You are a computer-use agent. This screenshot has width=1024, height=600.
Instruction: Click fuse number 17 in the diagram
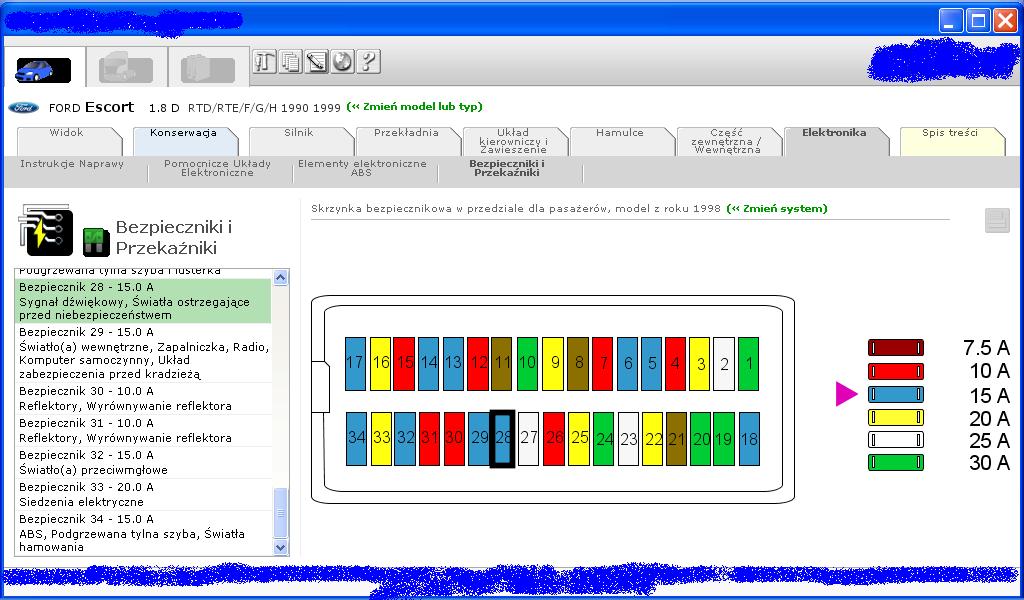click(355, 363)
